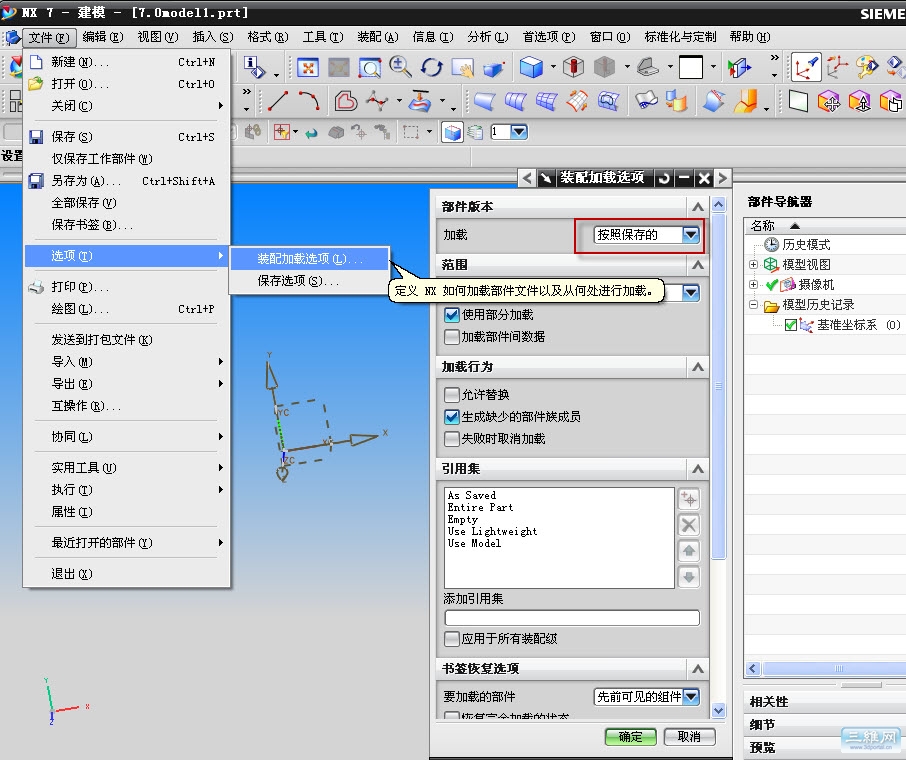Open the 相关性 panel

tap(825, 702)
